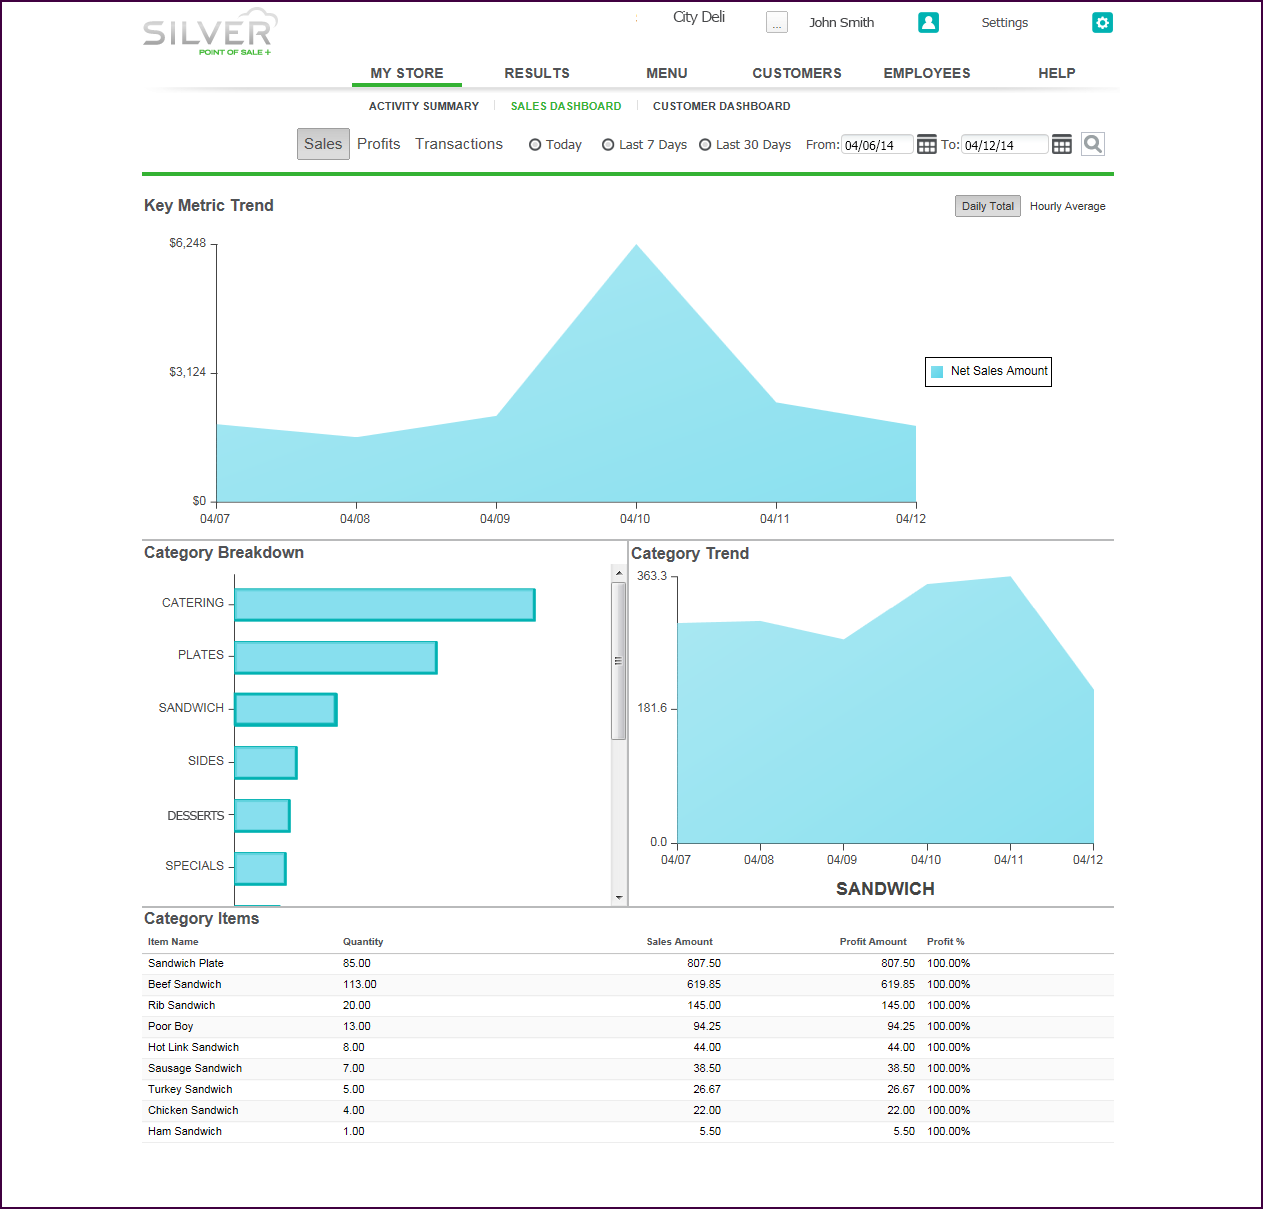1263x1209 pixels.
Task: Open the From date calendar picker
Action: pos(927,145)
